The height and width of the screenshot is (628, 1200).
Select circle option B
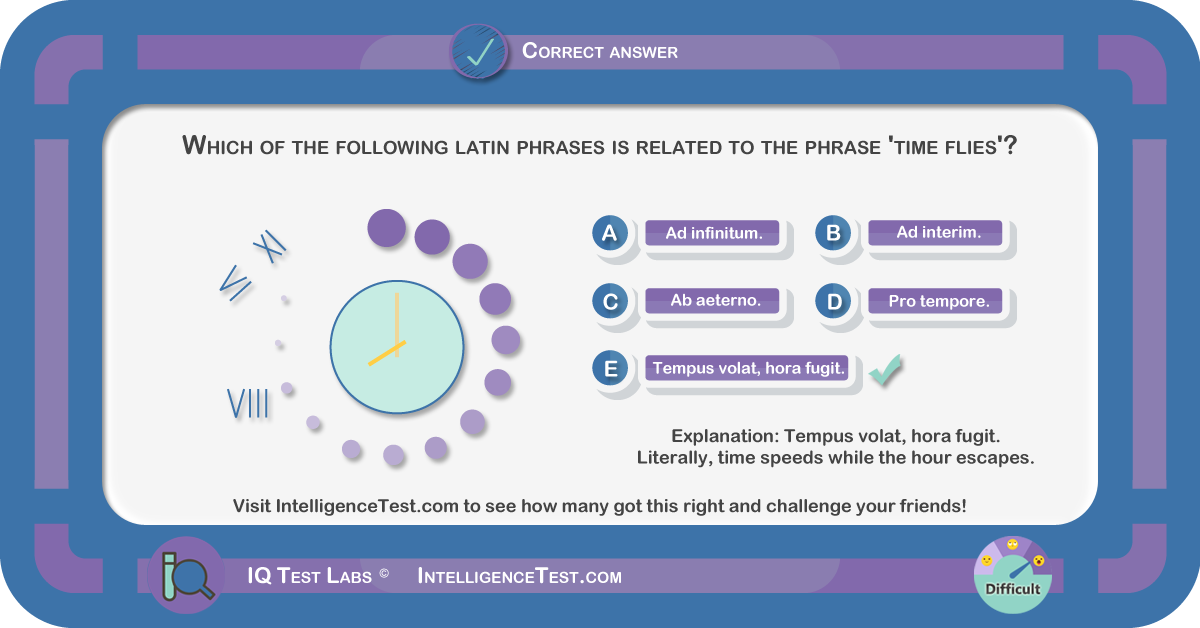832,234
